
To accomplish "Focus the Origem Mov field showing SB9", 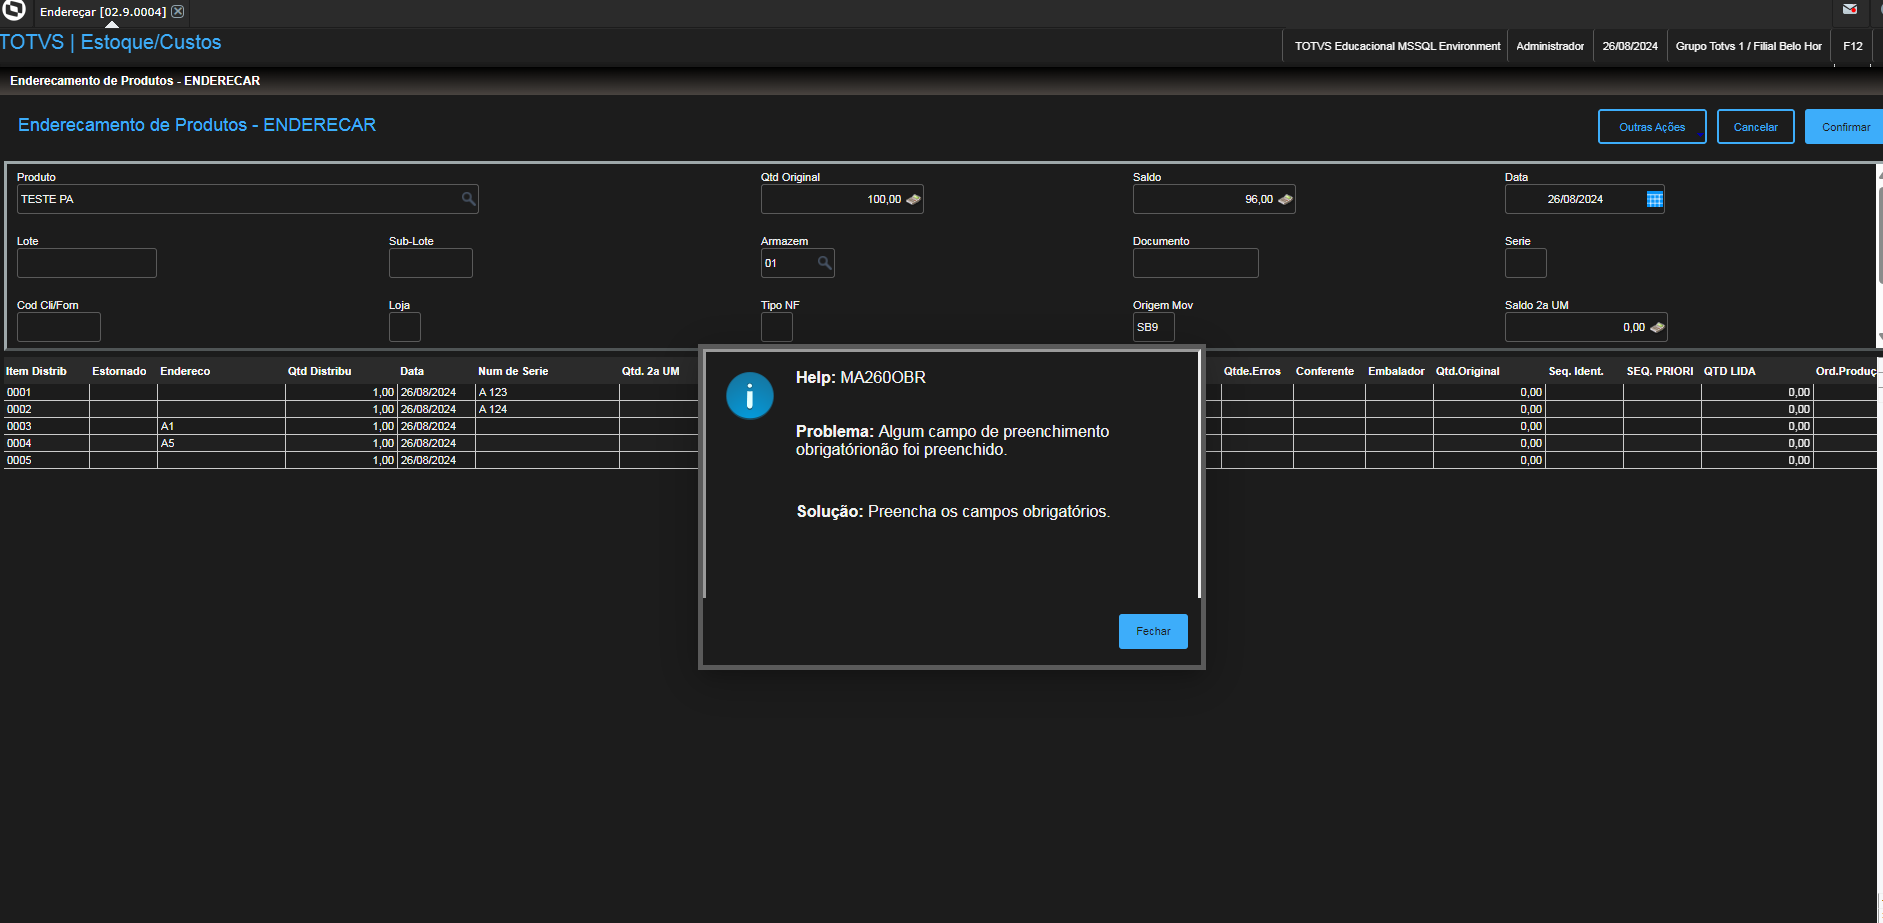I will pyautogui.click(x=1154, y=327).
